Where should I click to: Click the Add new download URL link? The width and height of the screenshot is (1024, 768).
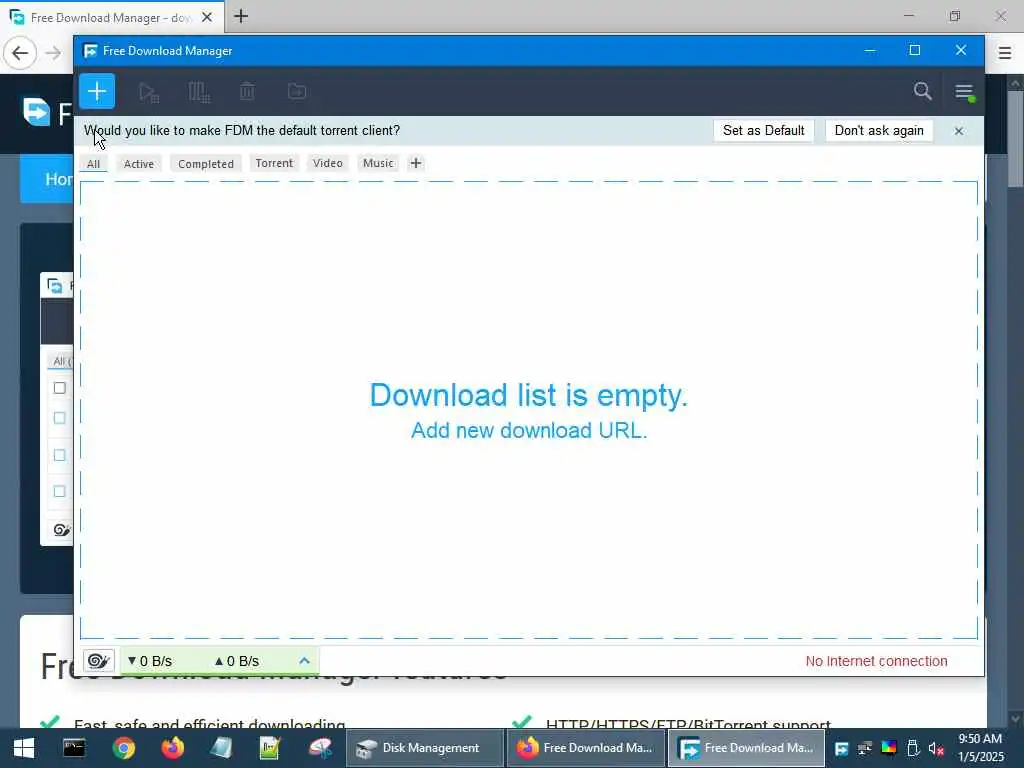[529, 430]
